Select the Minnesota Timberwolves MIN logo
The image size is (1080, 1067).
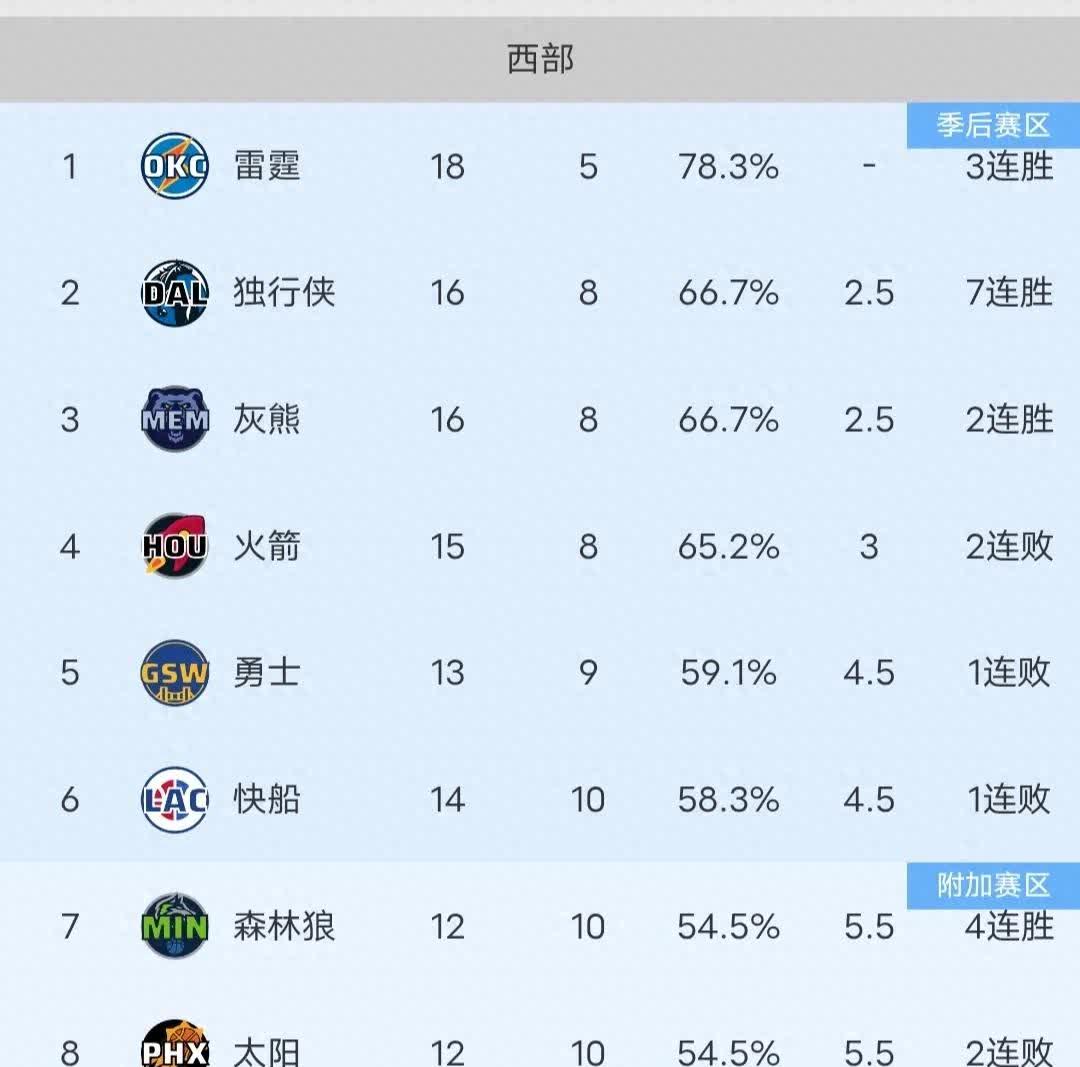pos(174,927)
